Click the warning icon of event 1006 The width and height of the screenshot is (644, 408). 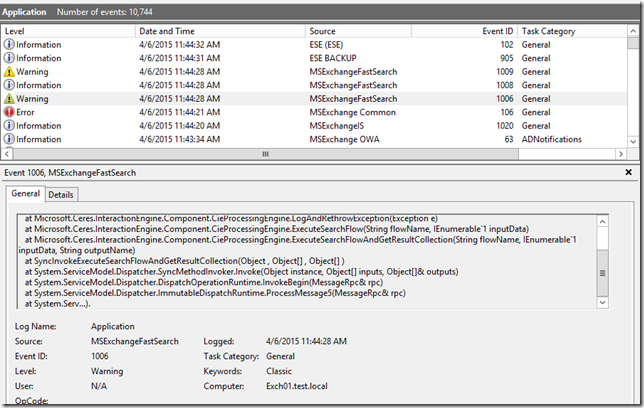(x=9, y=99)
